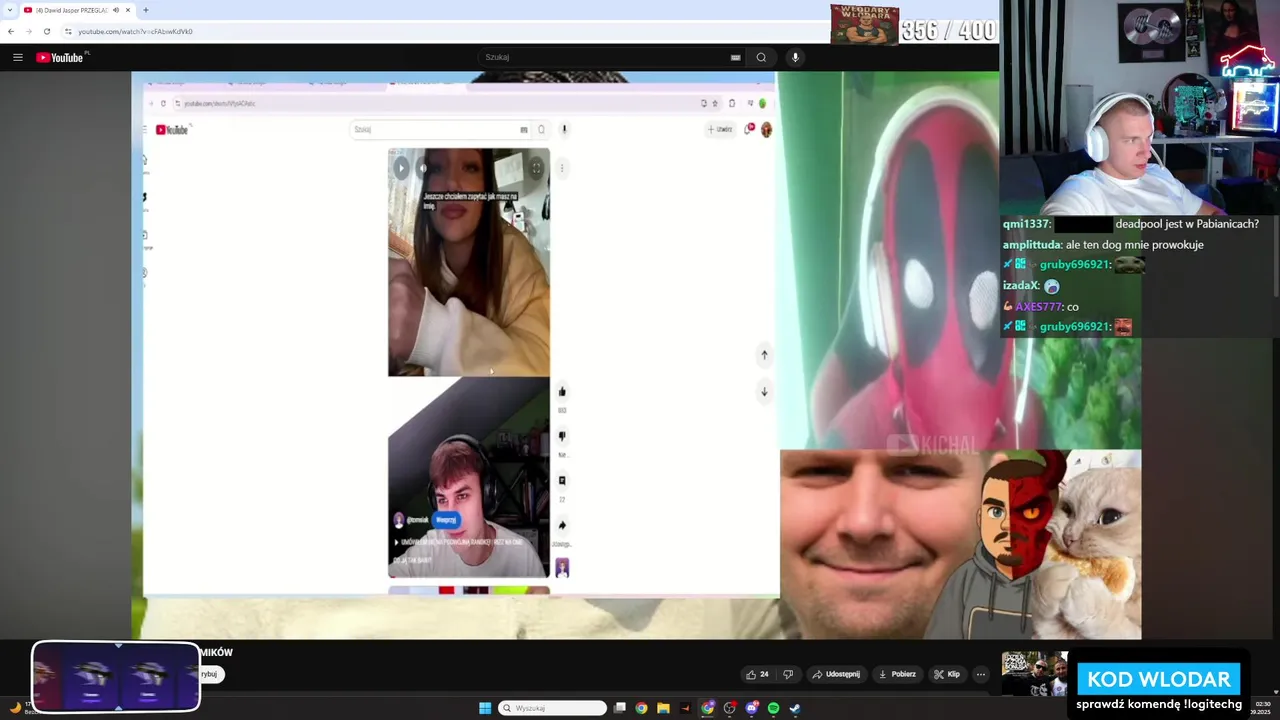
Task: Open more actions three-dot menu below video
Action: coord(981,674)
